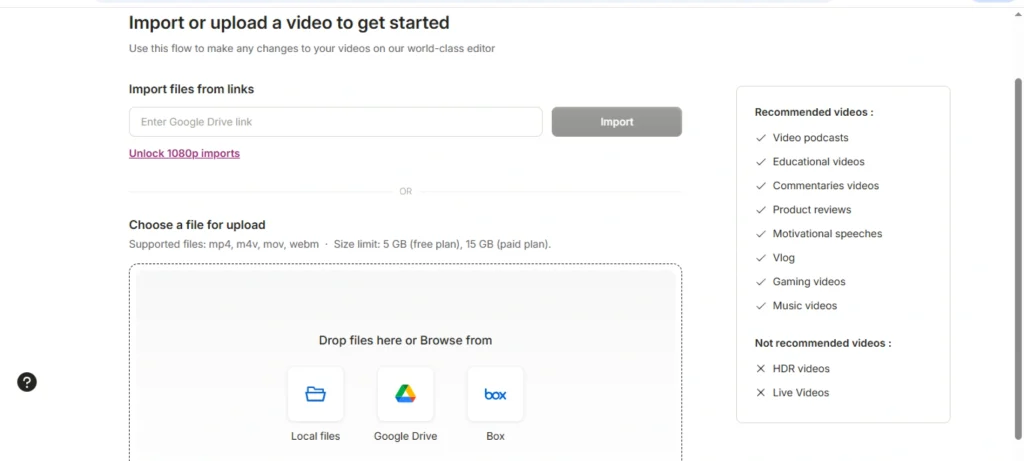This screenshot has height=461, width=1024.
Task: Click the X icon beside HDR videos
Action: click(x=761, y=369)
